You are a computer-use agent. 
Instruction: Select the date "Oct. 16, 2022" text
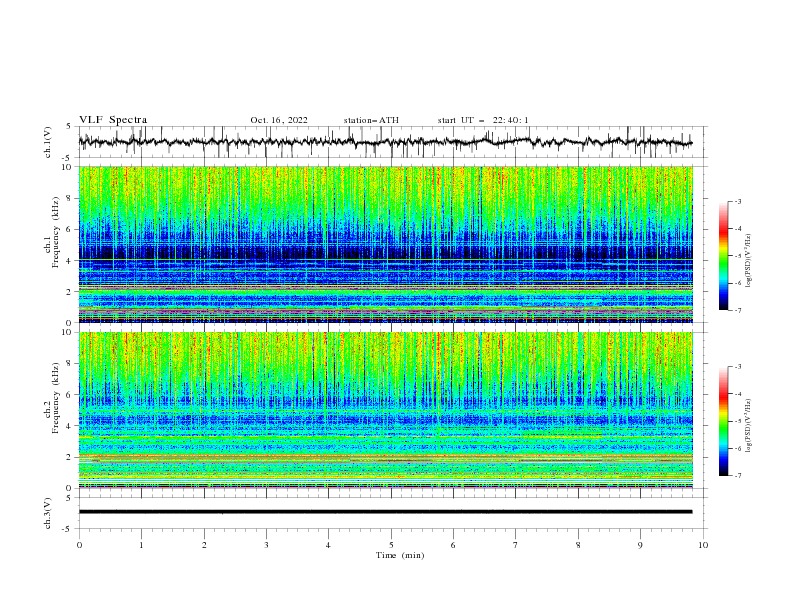point(279,120)
